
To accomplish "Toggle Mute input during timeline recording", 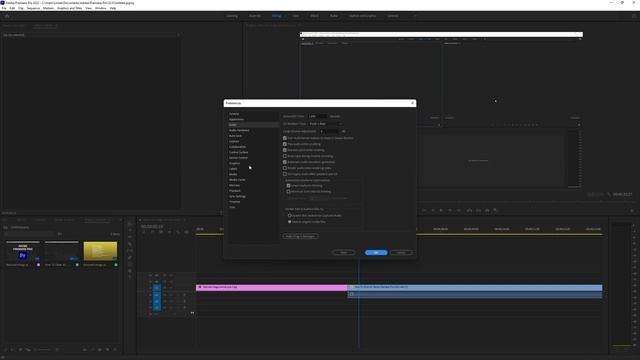I will pos(285,156).
